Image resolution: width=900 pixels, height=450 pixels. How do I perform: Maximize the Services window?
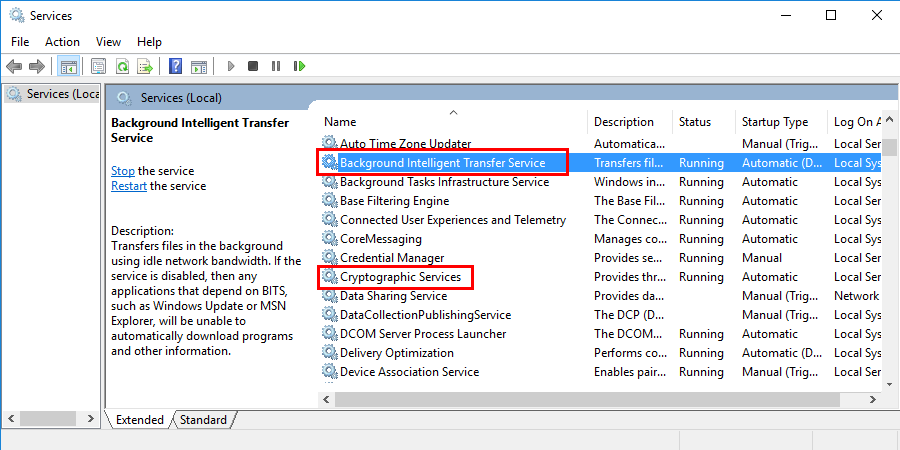coord(831,15)
